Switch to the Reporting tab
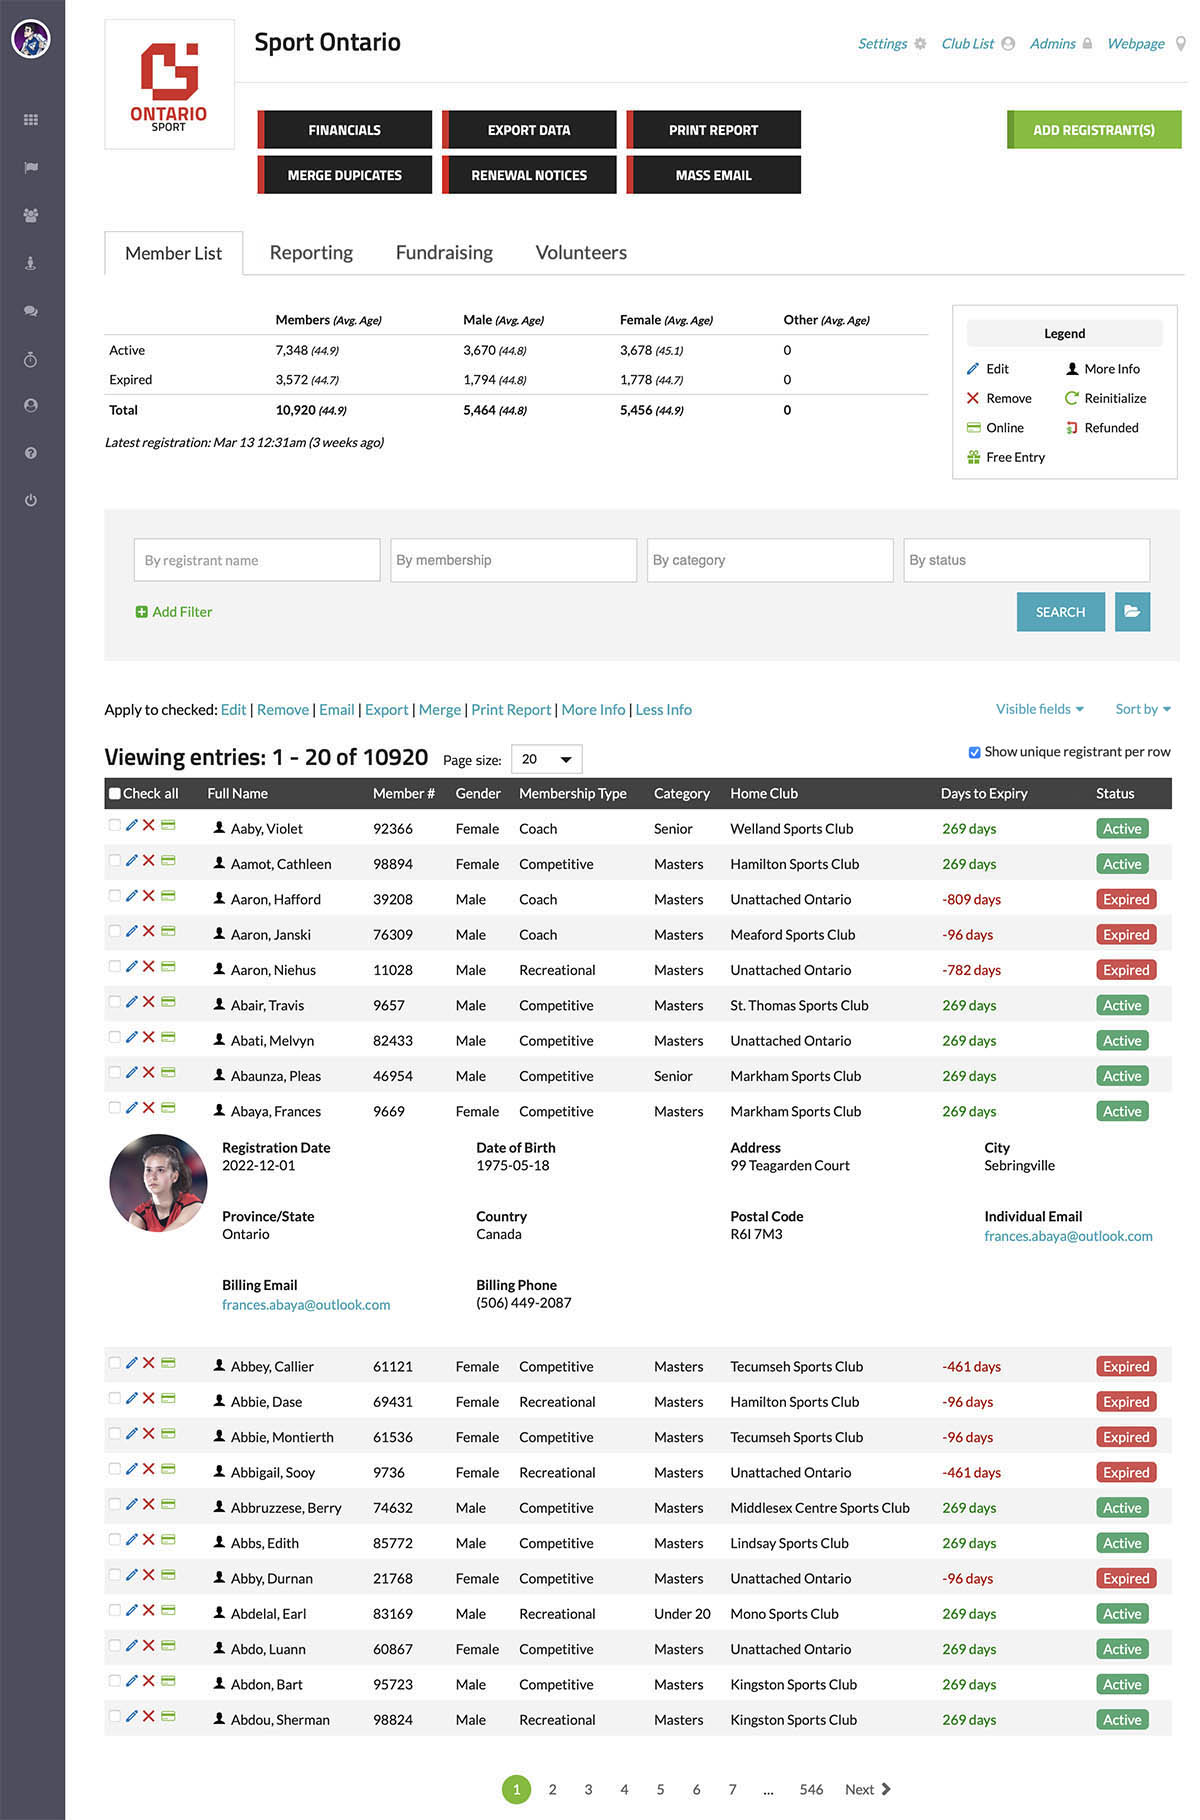Viewport: 1200px width, 1820px height. (x=311, y=253)
